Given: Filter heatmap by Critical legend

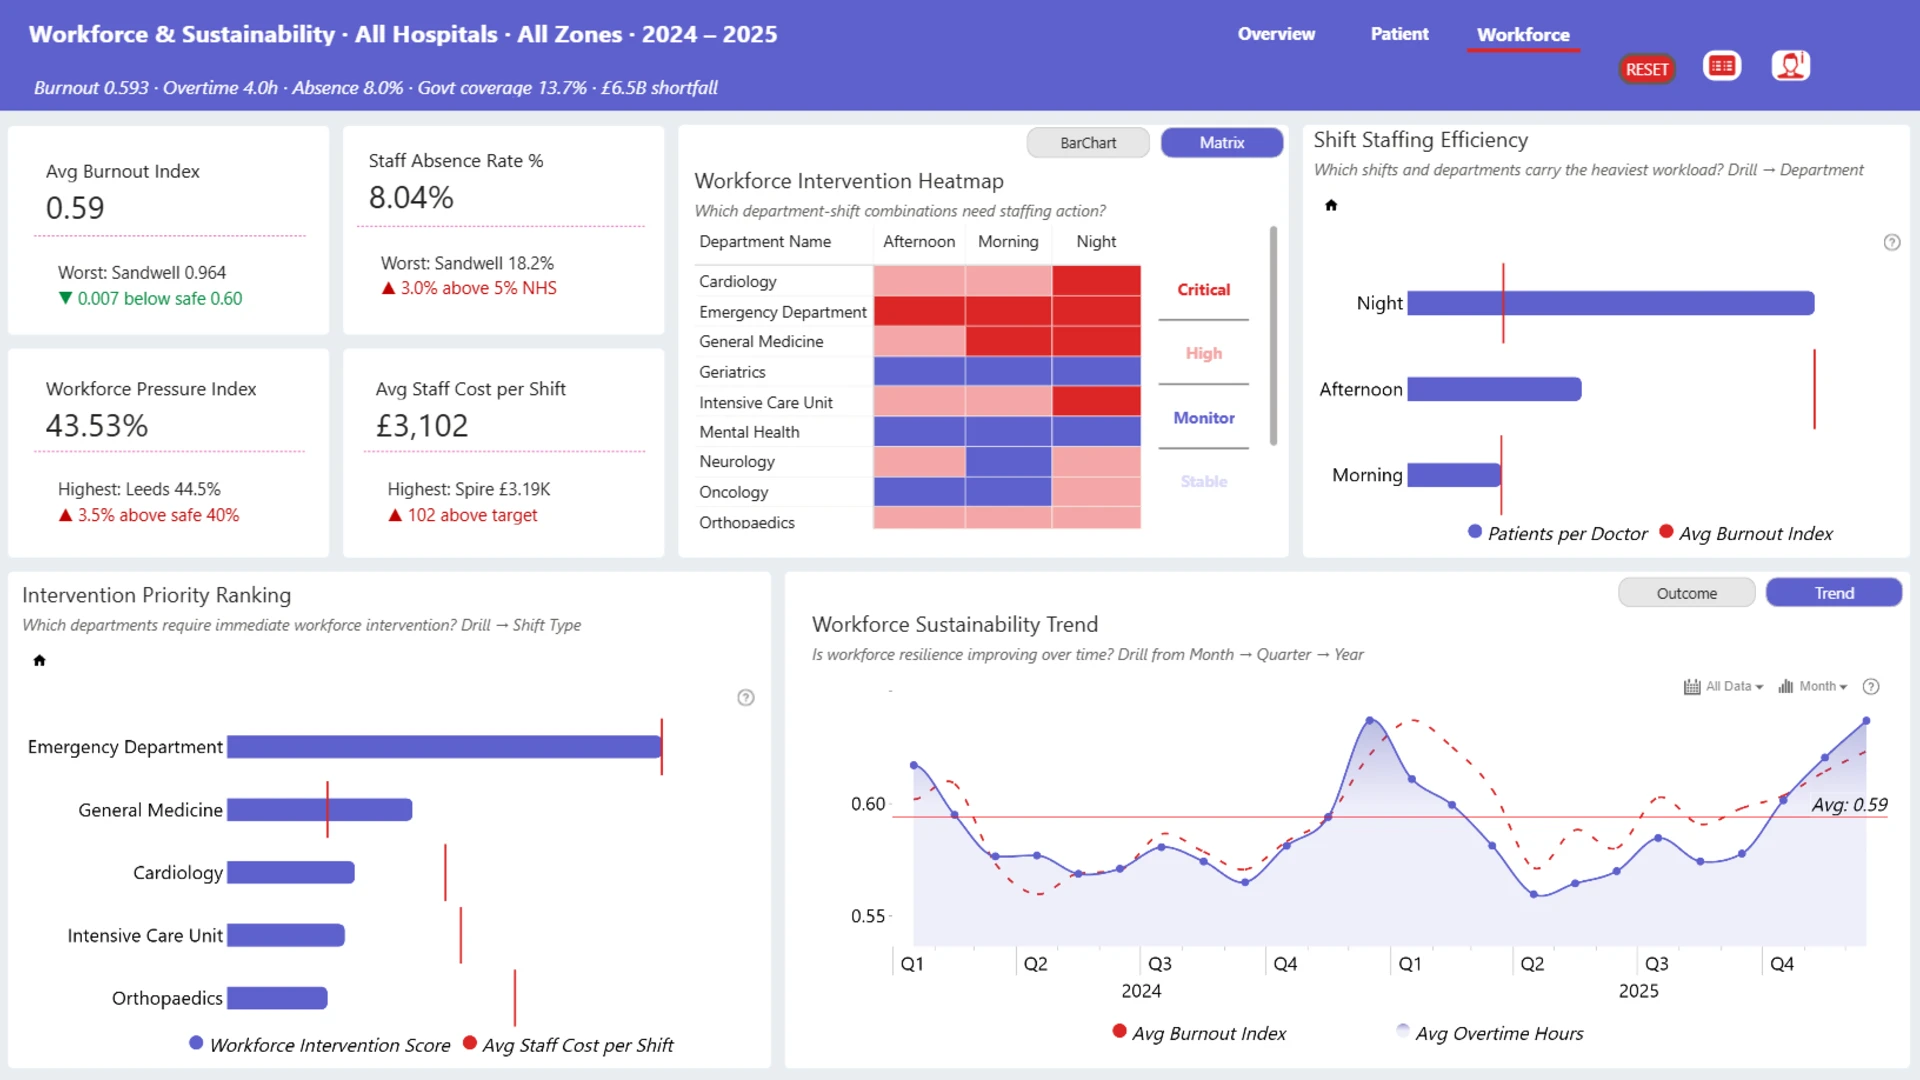Looking at the screenshot, I should 1203,289.
